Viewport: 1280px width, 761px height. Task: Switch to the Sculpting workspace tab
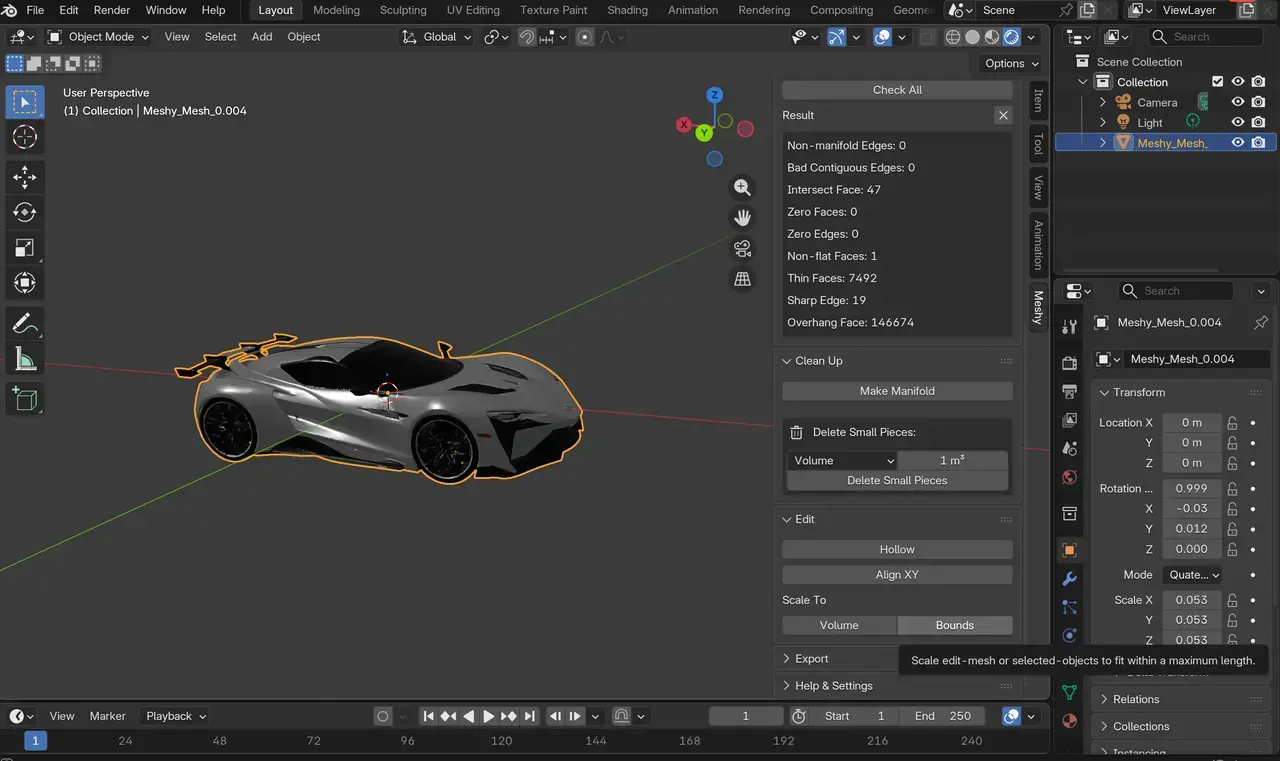[402, 10]
